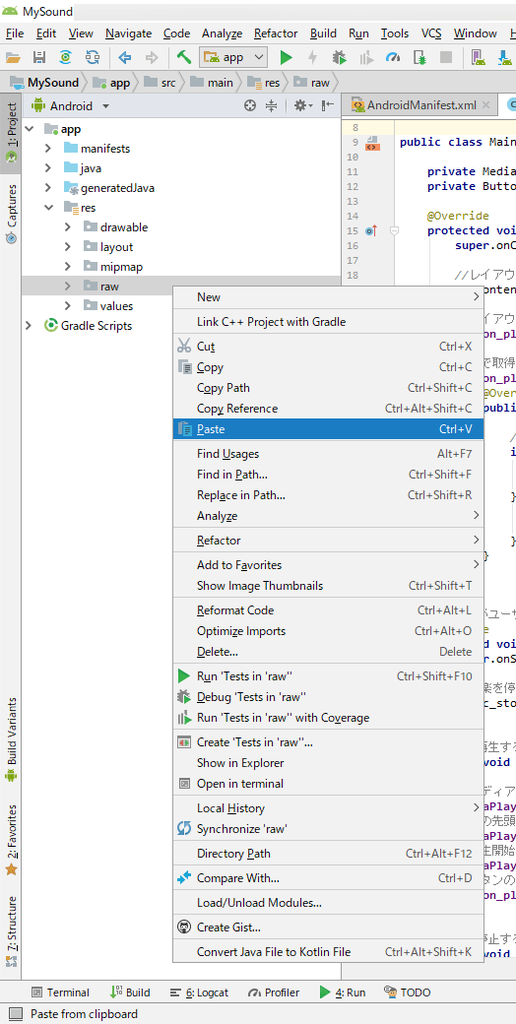Open the Logcat tool window button
The image size is (516, 1024).
tap(199, 993)
